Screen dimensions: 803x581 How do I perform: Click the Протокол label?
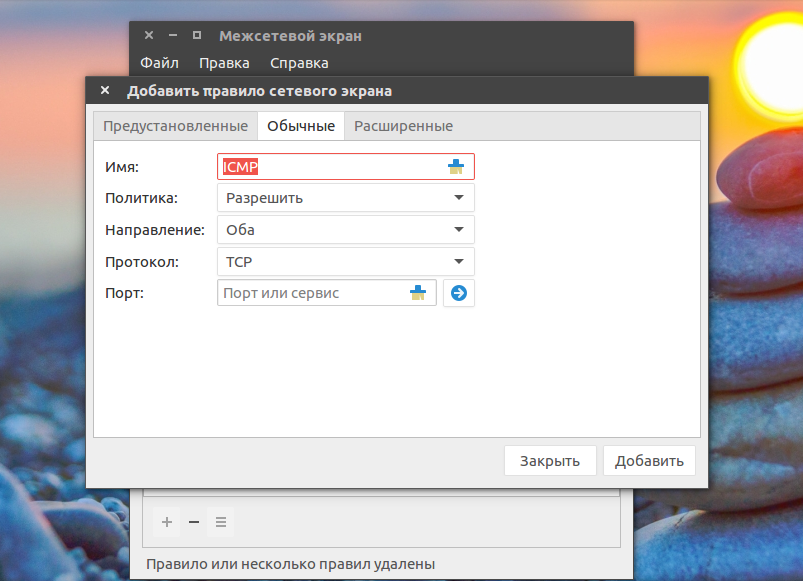(x=142, y=262)
